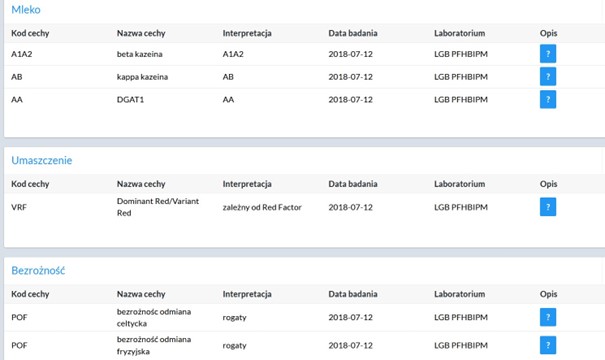
Task: Click Opis header in Umaszczenie table
Action: point(548,184)
